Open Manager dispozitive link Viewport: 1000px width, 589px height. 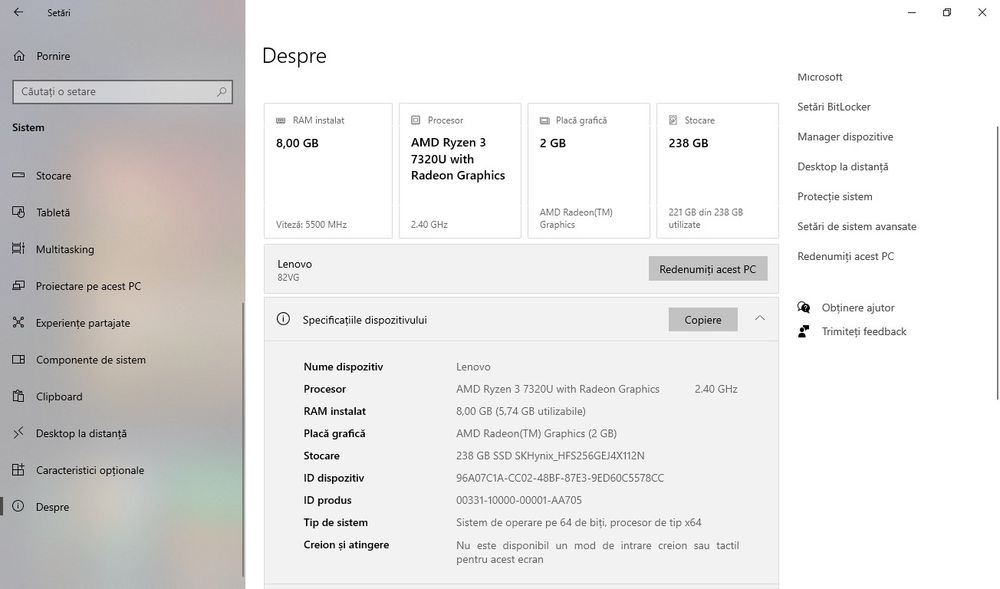pyautogui.click(x=845, y=137)
